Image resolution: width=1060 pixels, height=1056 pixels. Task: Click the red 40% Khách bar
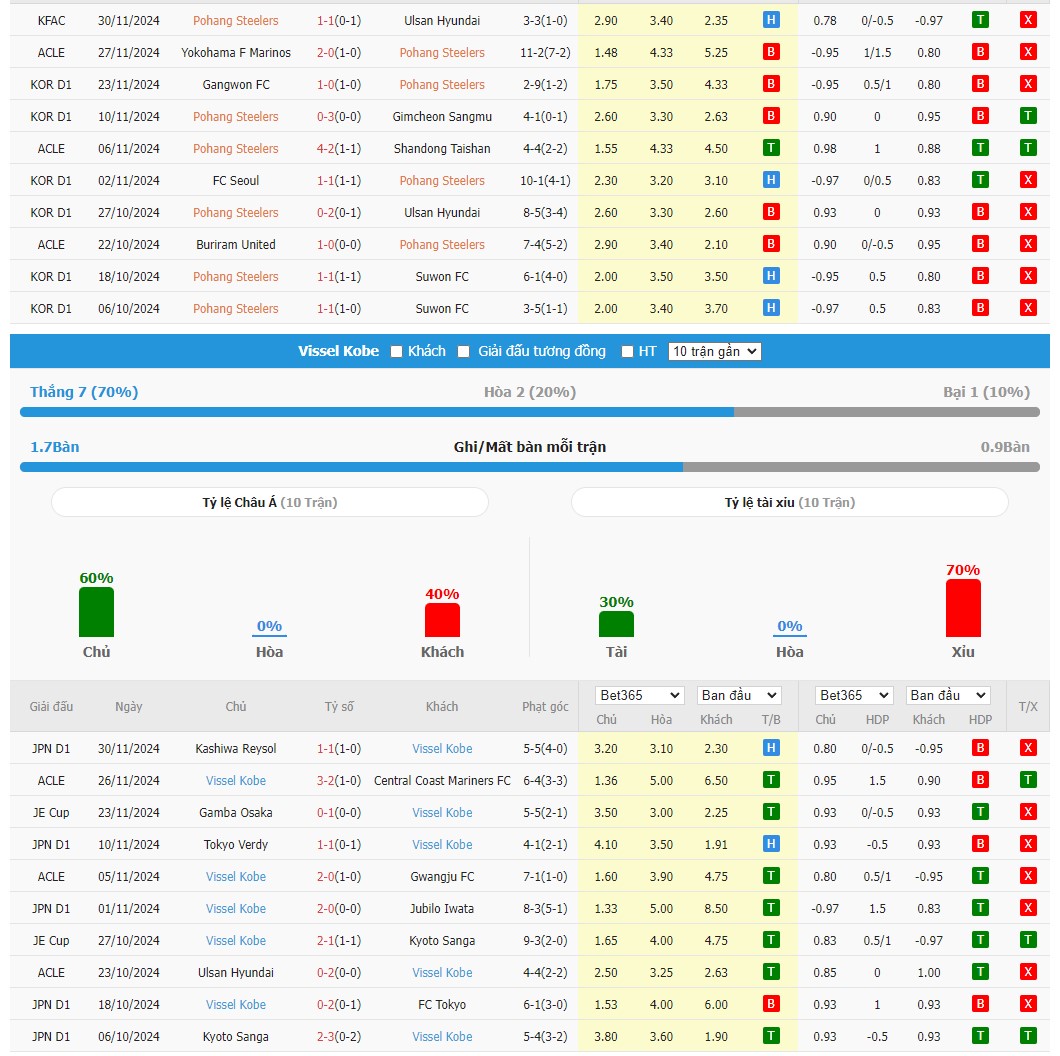pyautogui.click(x=442, y=620)
